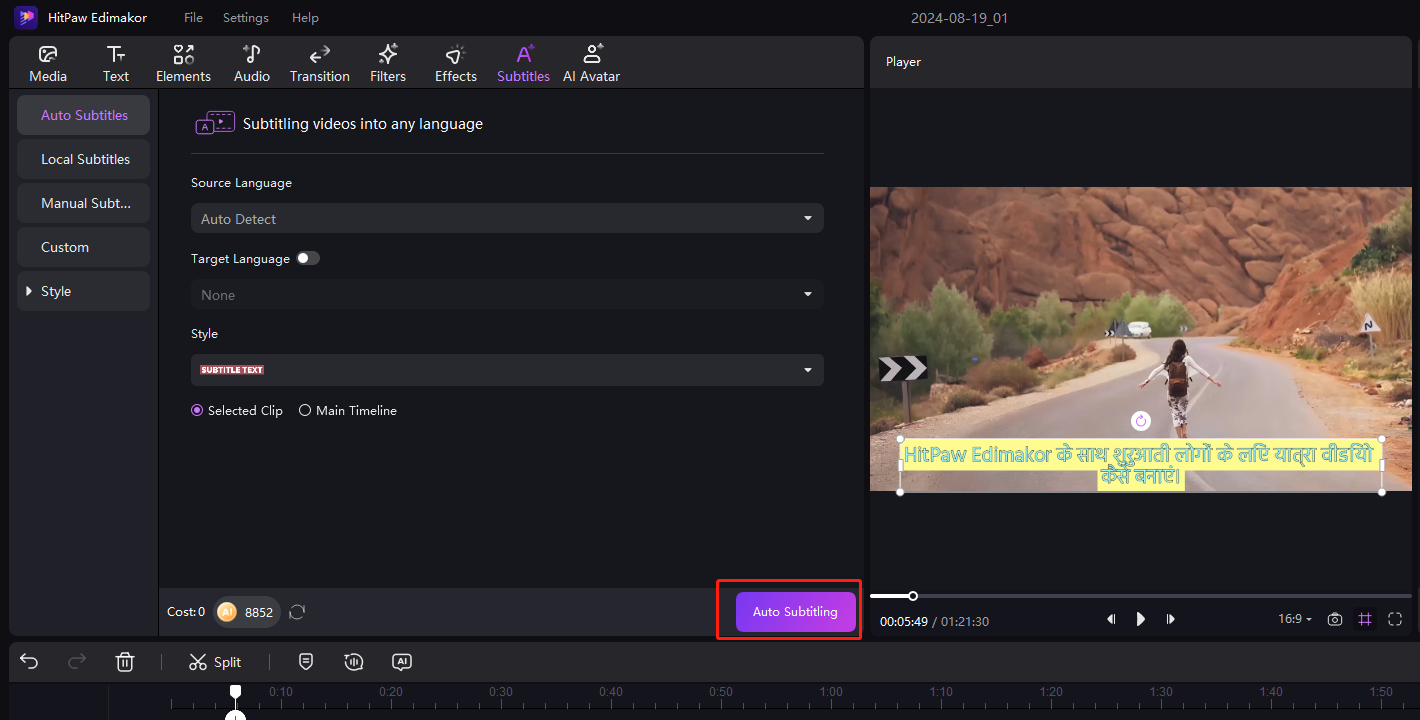
Task: Select Local Subtitles in the sidebar
Action: (84, 159)
